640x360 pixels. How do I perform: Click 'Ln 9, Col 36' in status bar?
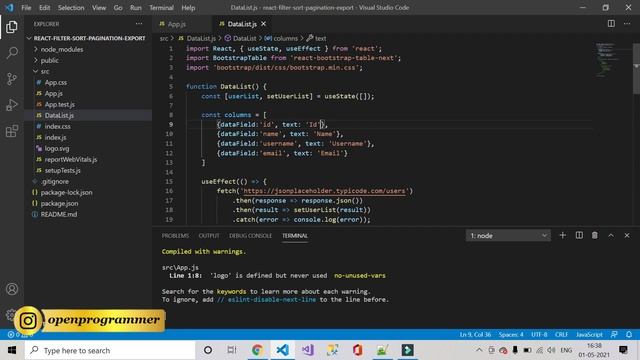[475, 334]
